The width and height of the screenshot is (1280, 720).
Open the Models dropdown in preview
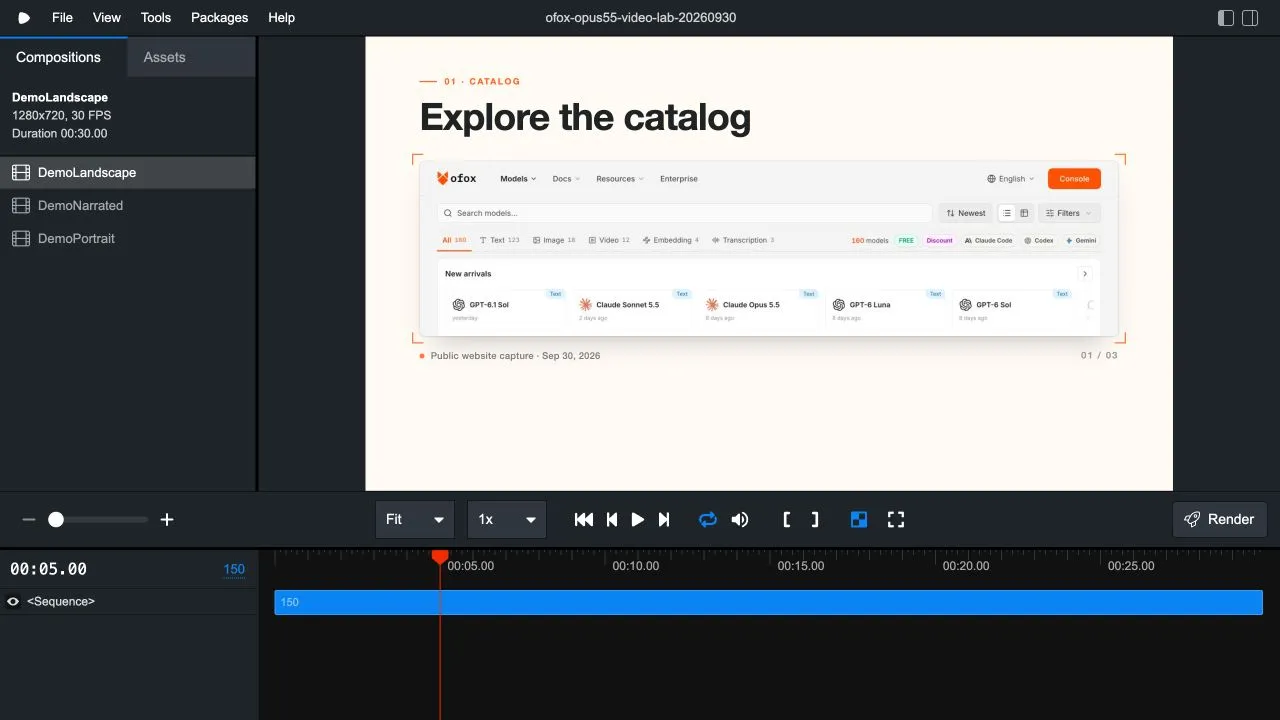(518, 179)
